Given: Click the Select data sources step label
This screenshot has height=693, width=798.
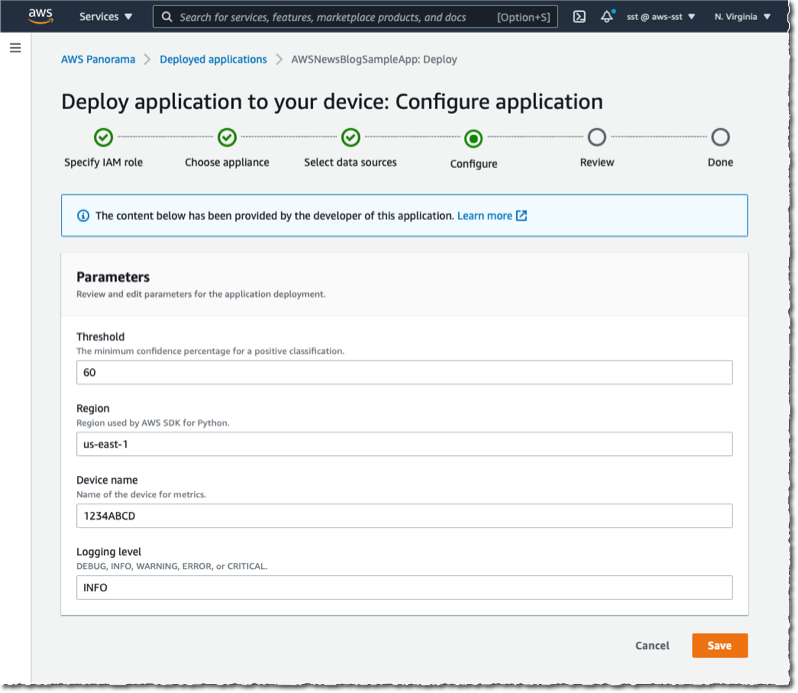Looking at the screenshot, I should click(x=350, y=162).
